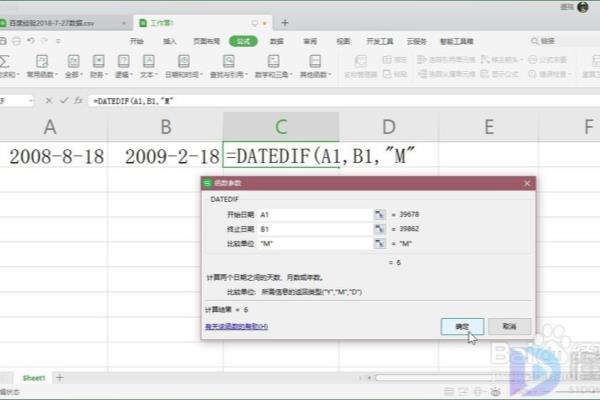
Task: Open the 日期和时间 date and time functions
Action: pos(184,66)
